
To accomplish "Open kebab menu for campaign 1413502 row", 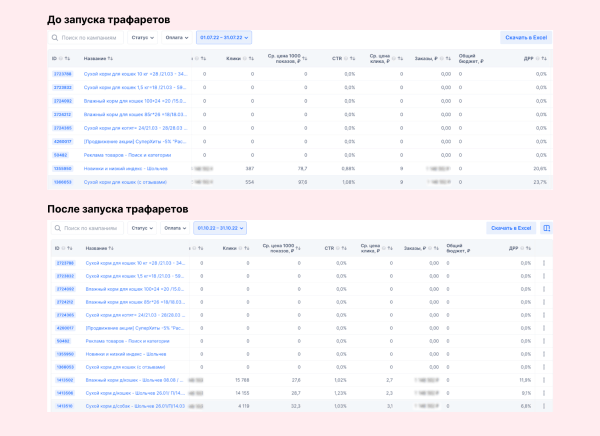I will 544,380.
